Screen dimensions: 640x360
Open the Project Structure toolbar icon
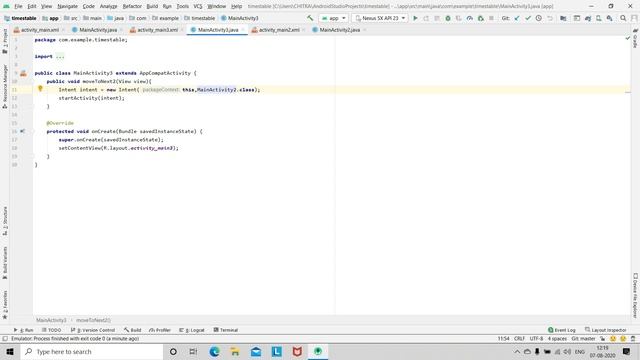563,18
